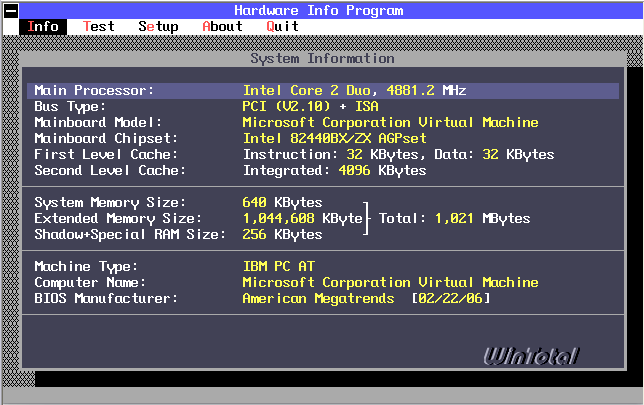Viewport: 644px width, 405px height.
Task: Click the 'IBM PC AT' value
Action: pos(278,267)
